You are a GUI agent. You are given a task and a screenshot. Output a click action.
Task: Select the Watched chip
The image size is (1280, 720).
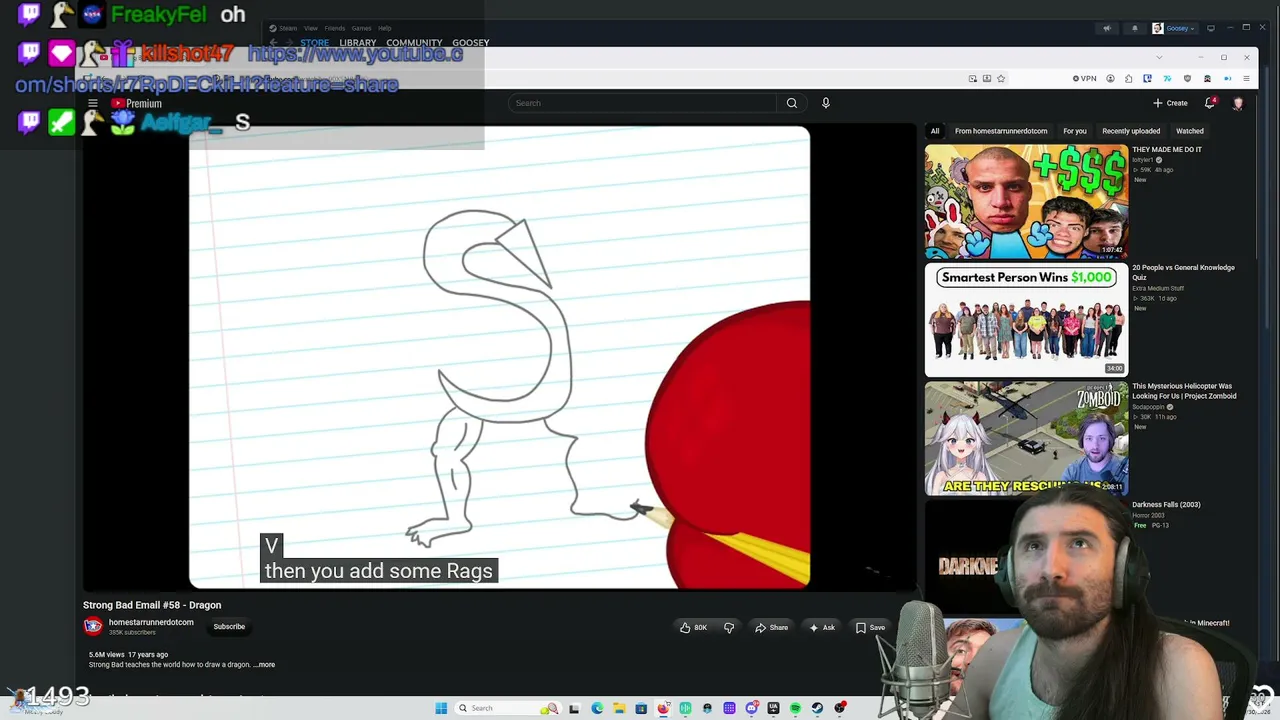point(1190,131)
